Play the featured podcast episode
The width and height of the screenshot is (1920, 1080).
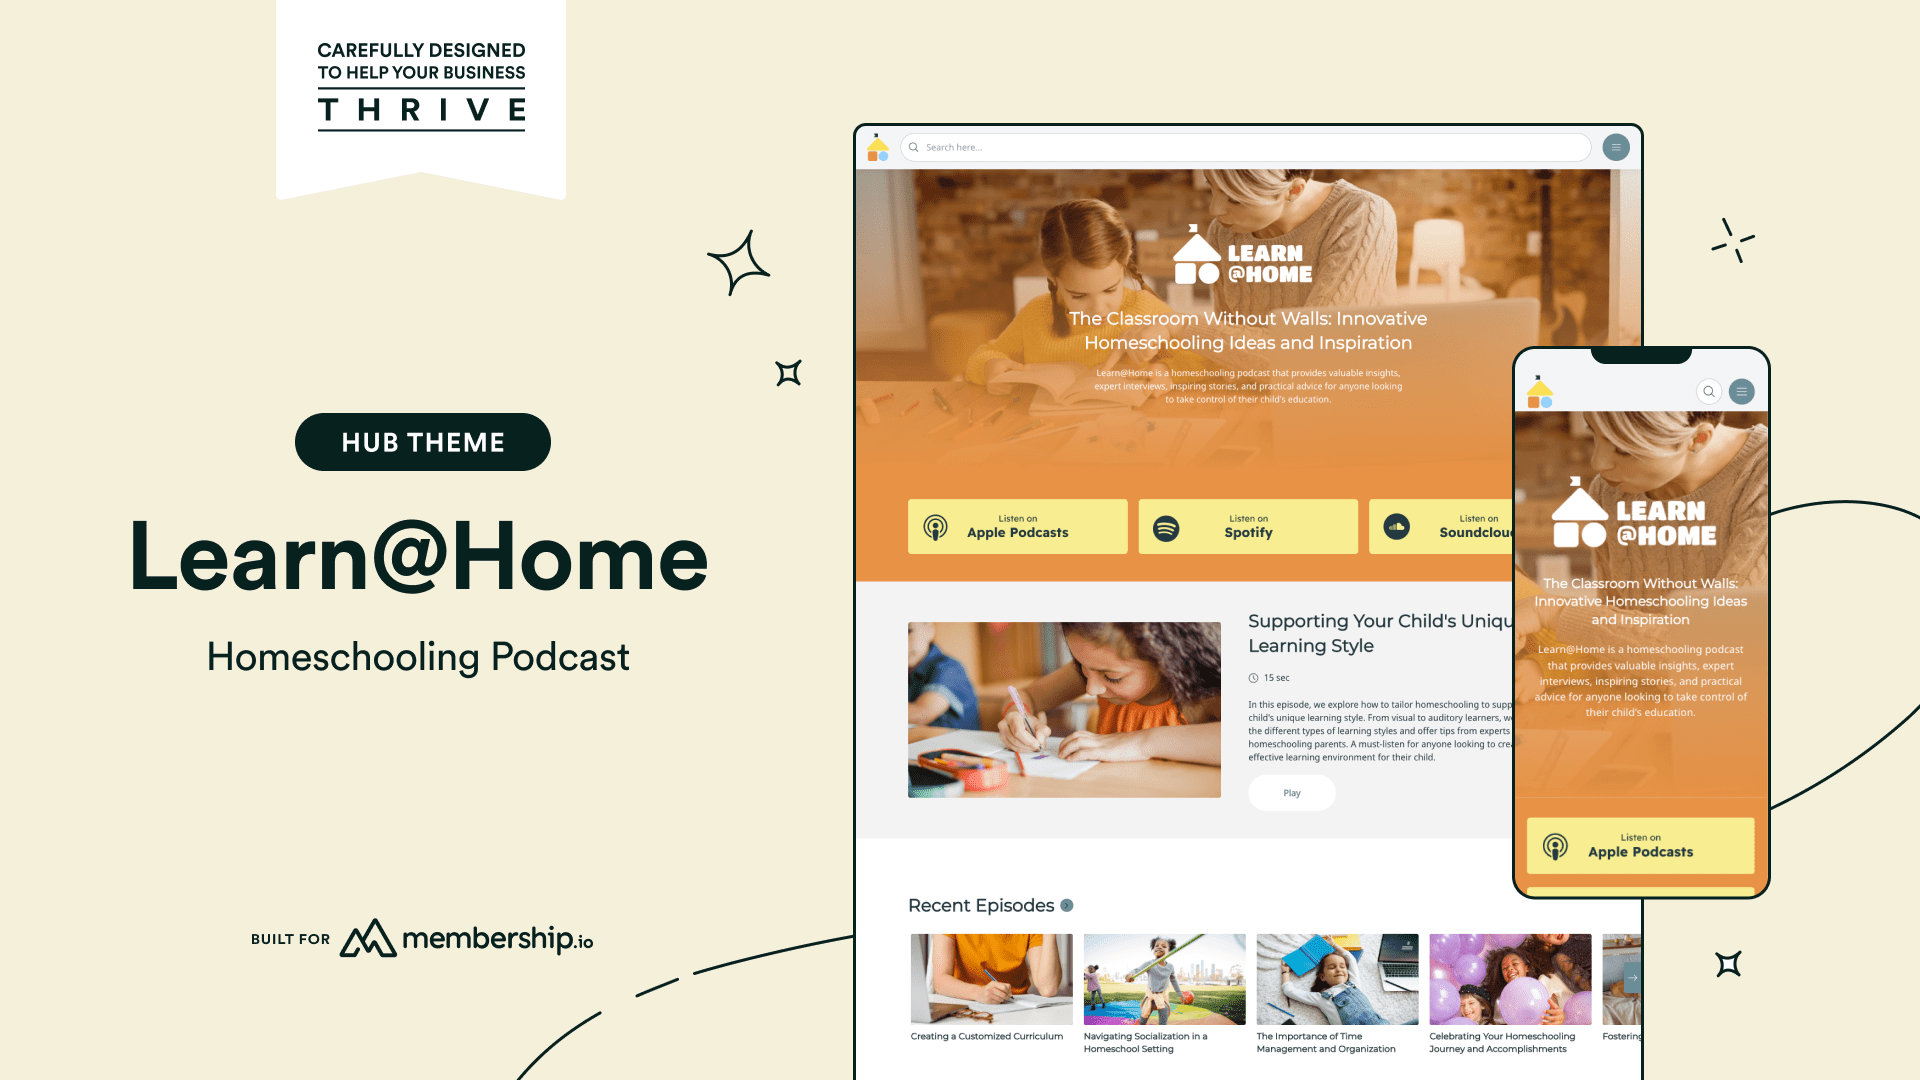[1291, 793]
